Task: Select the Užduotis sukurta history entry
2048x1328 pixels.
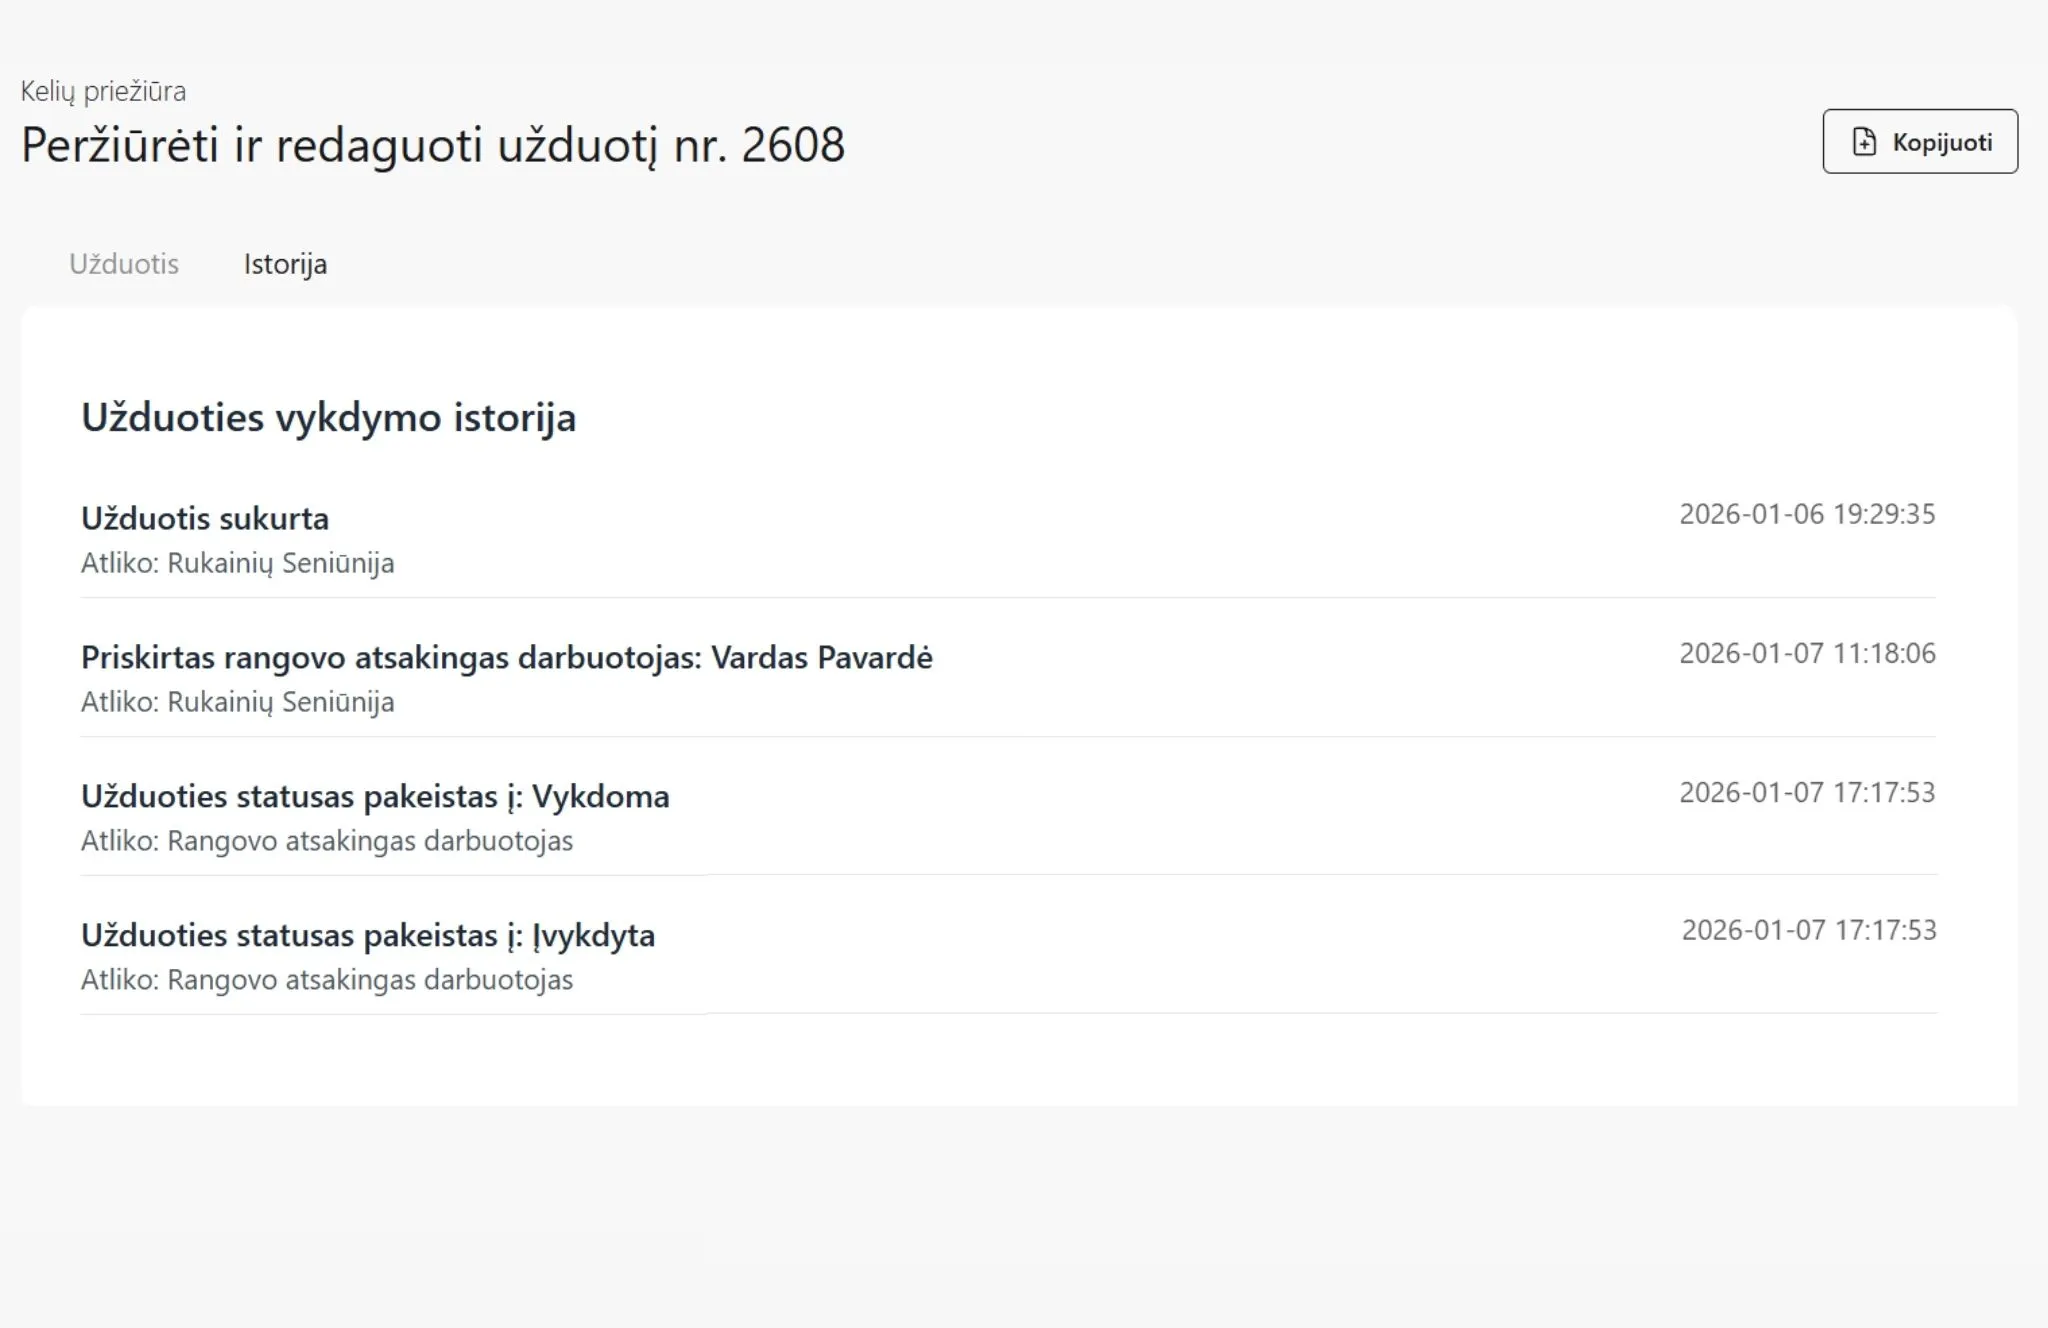Action: tap(205, 518)
